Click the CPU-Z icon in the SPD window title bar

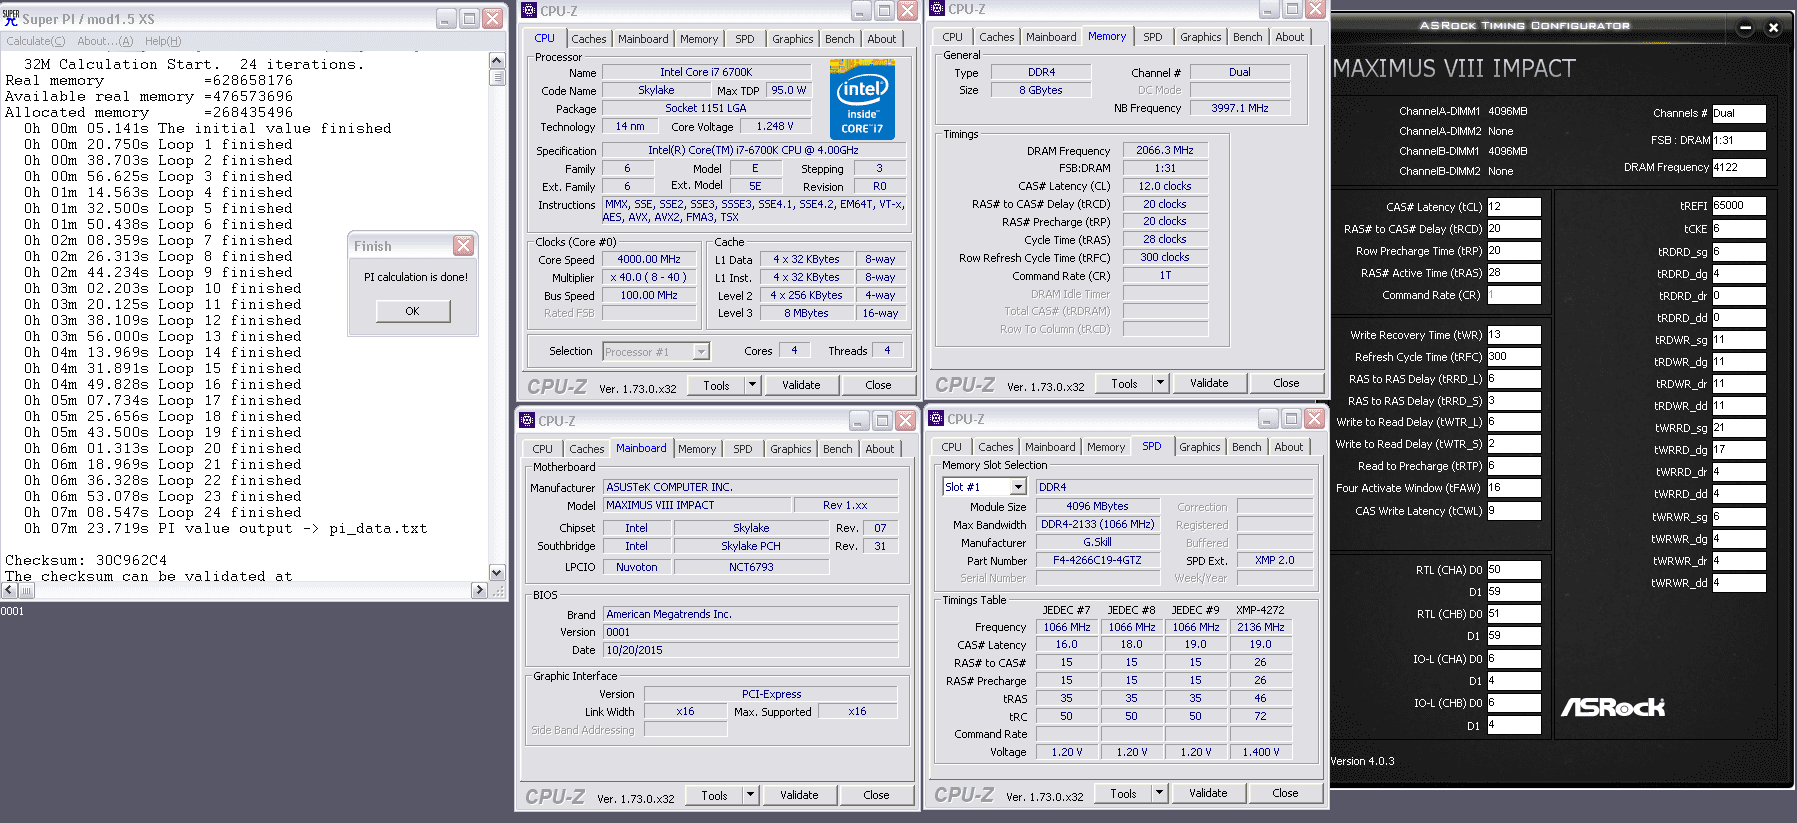point(936,419)
